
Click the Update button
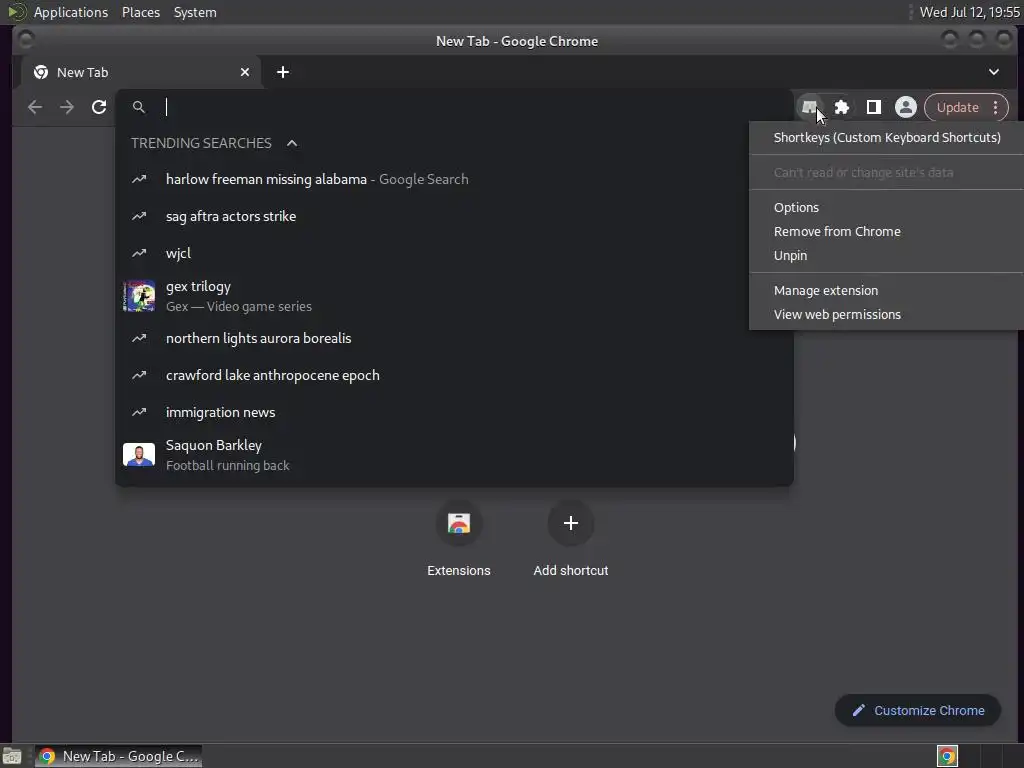click(957, 107)
